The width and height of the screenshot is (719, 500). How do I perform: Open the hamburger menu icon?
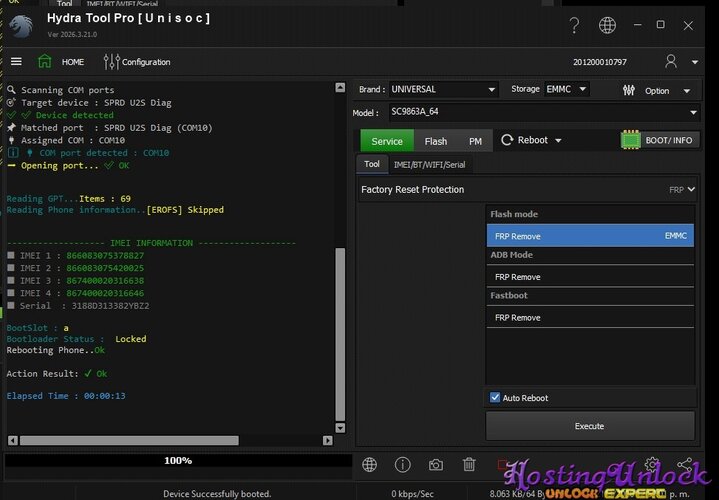pyautogui.click(x=16, y=62)
